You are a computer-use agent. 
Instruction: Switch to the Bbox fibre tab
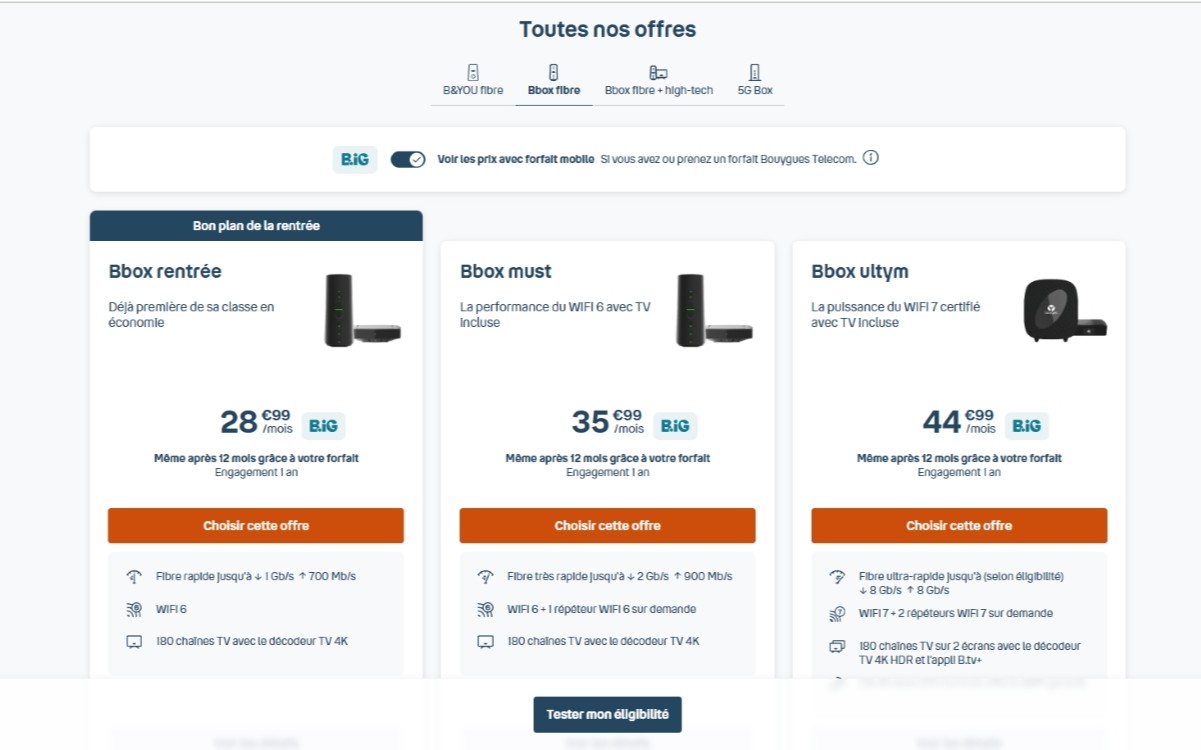click(554, 79)
